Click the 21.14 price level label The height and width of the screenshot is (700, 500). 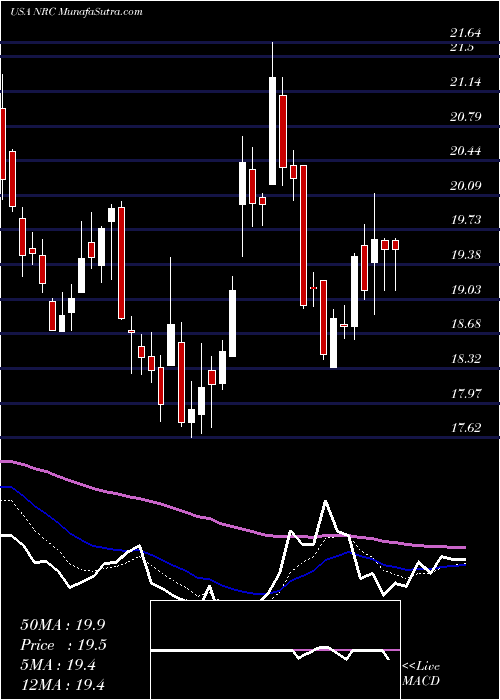(466, 82)
